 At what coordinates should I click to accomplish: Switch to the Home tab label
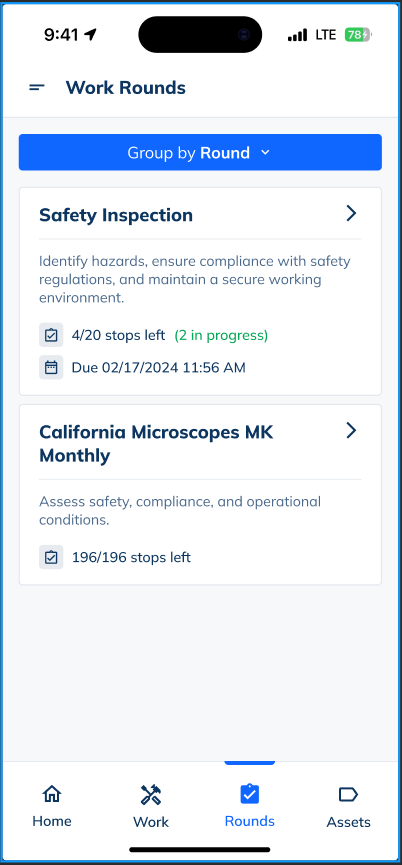(52, 820)
